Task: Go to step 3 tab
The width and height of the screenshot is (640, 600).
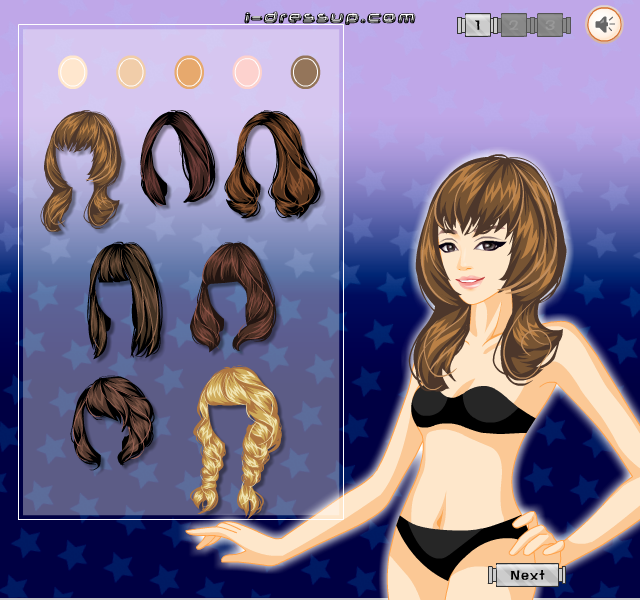Action: tap(549, 25)
